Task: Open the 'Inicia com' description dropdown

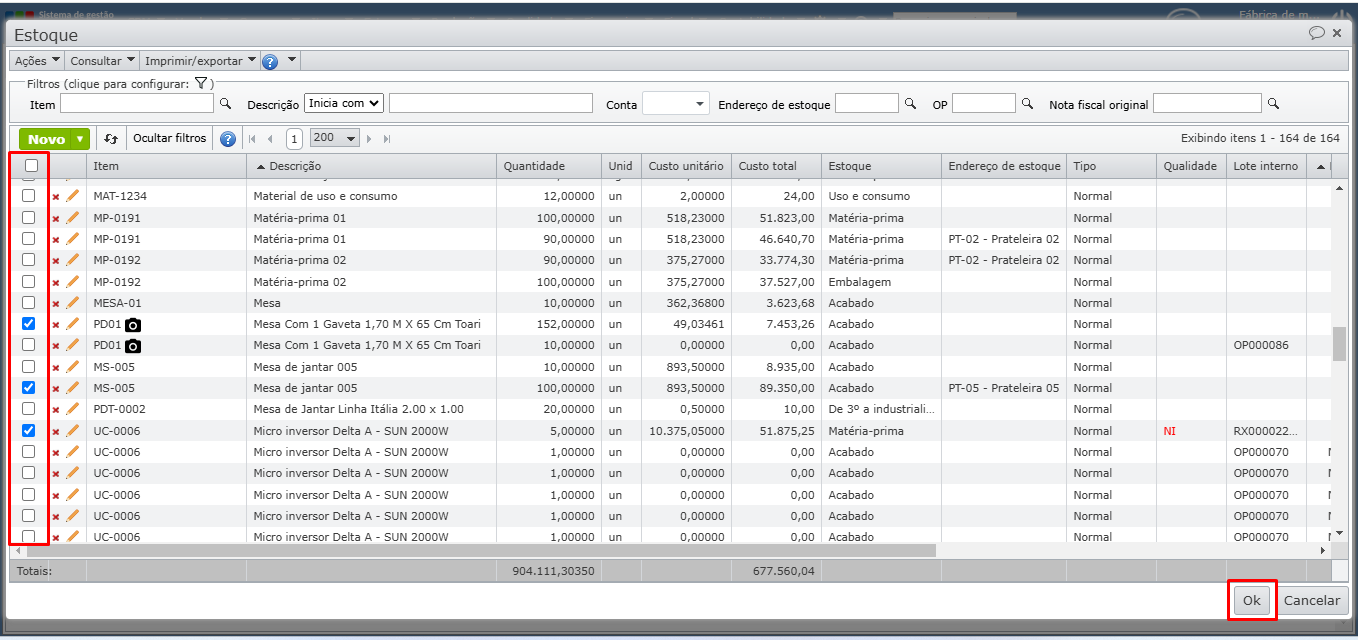Action: (344, 103)
